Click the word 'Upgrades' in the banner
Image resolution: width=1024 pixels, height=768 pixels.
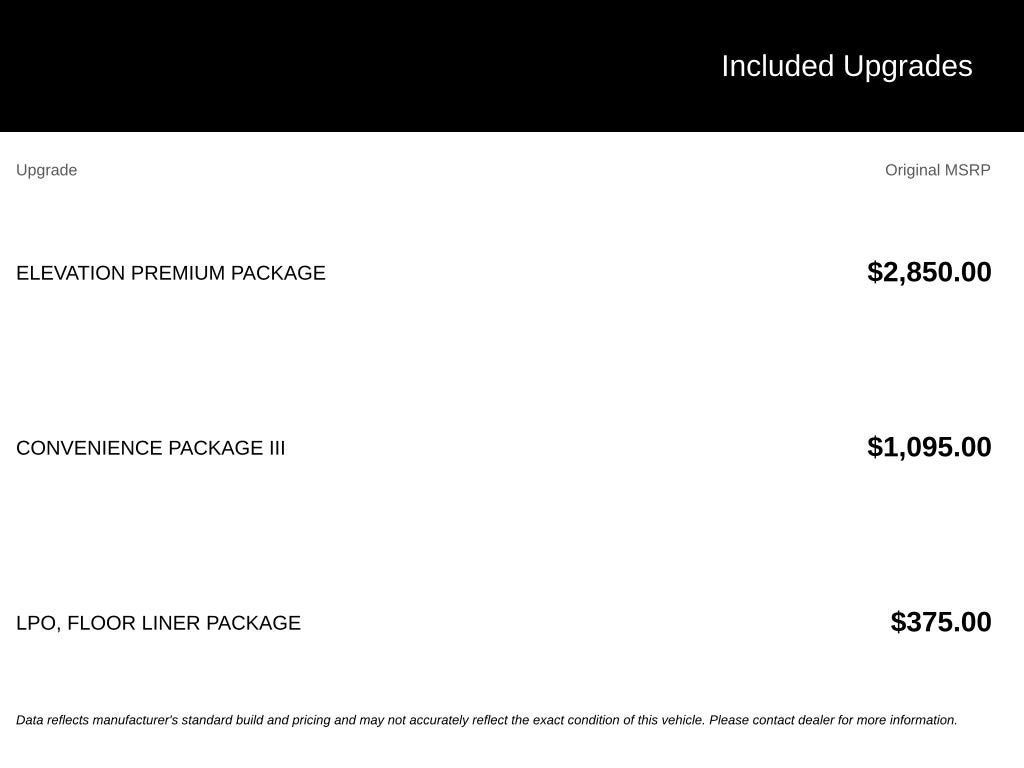(x=908, y=68)
